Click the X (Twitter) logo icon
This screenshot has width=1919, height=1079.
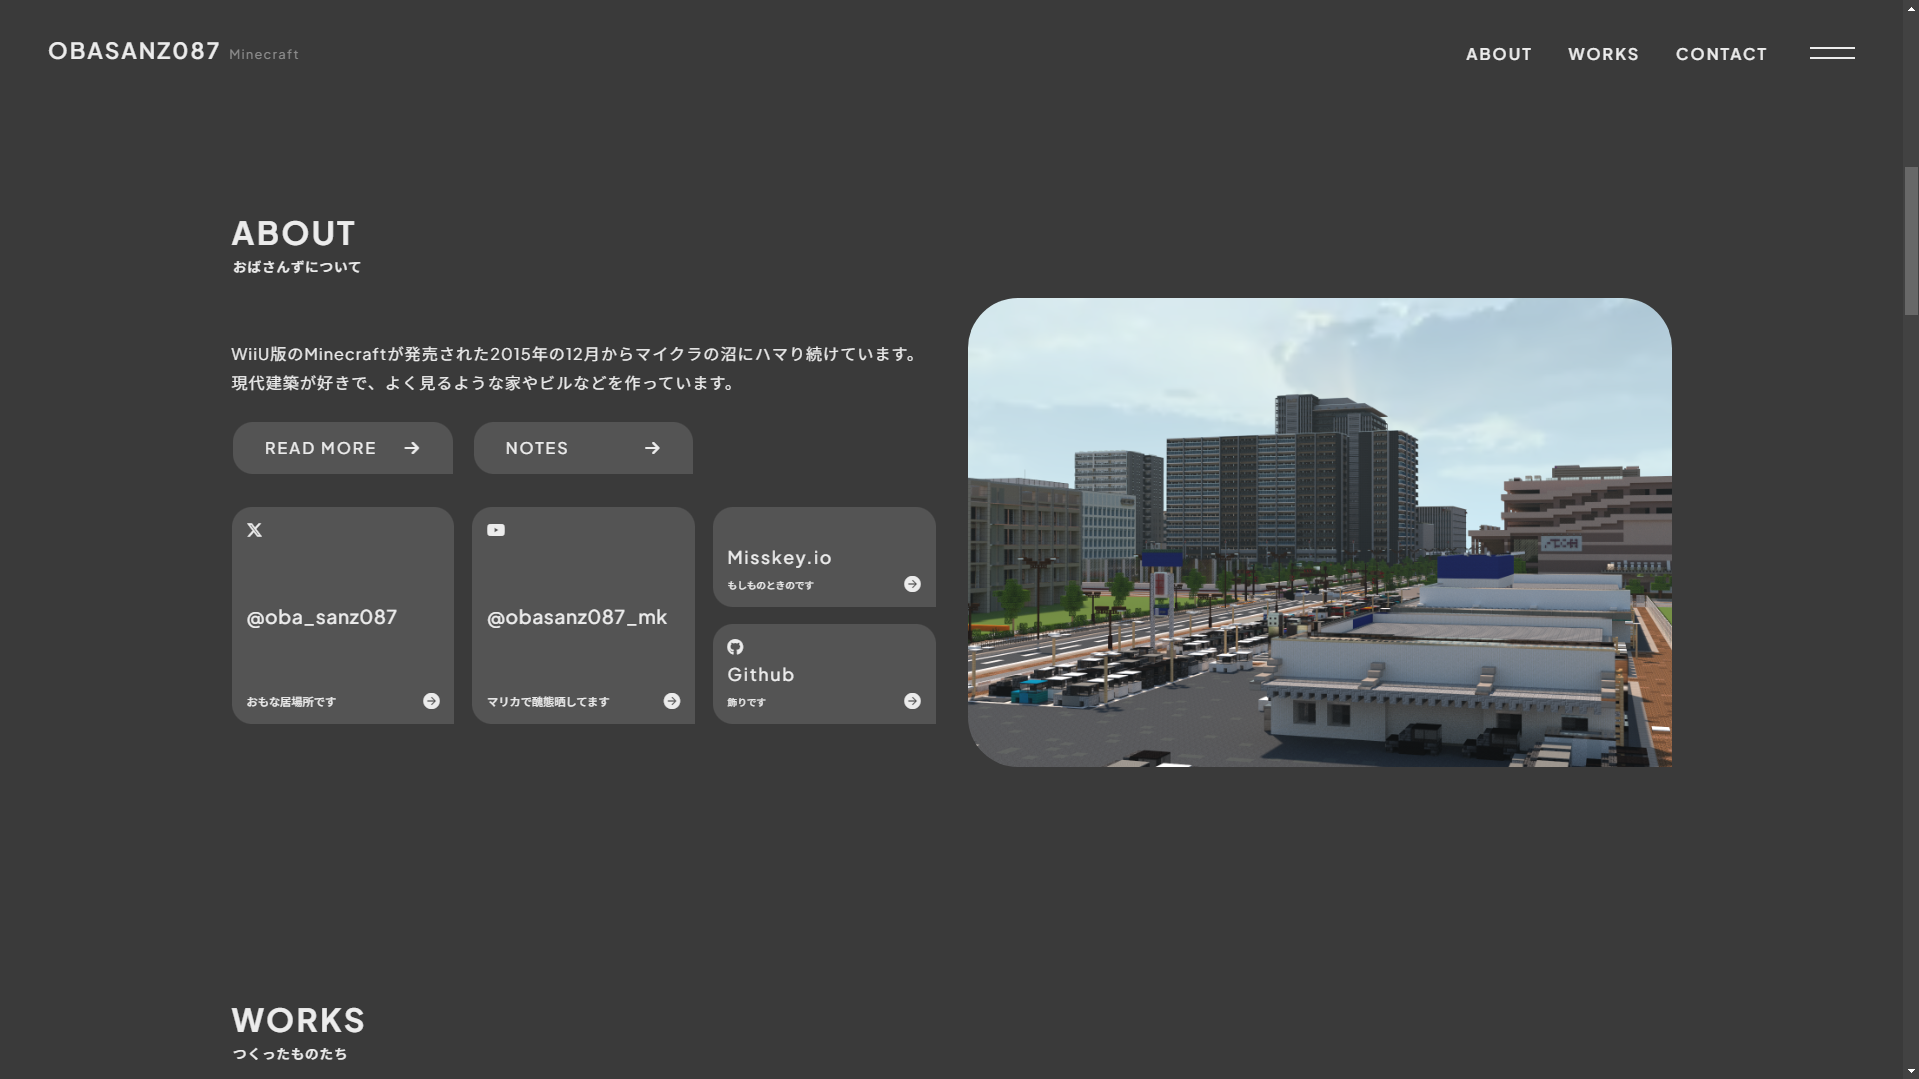254,530
